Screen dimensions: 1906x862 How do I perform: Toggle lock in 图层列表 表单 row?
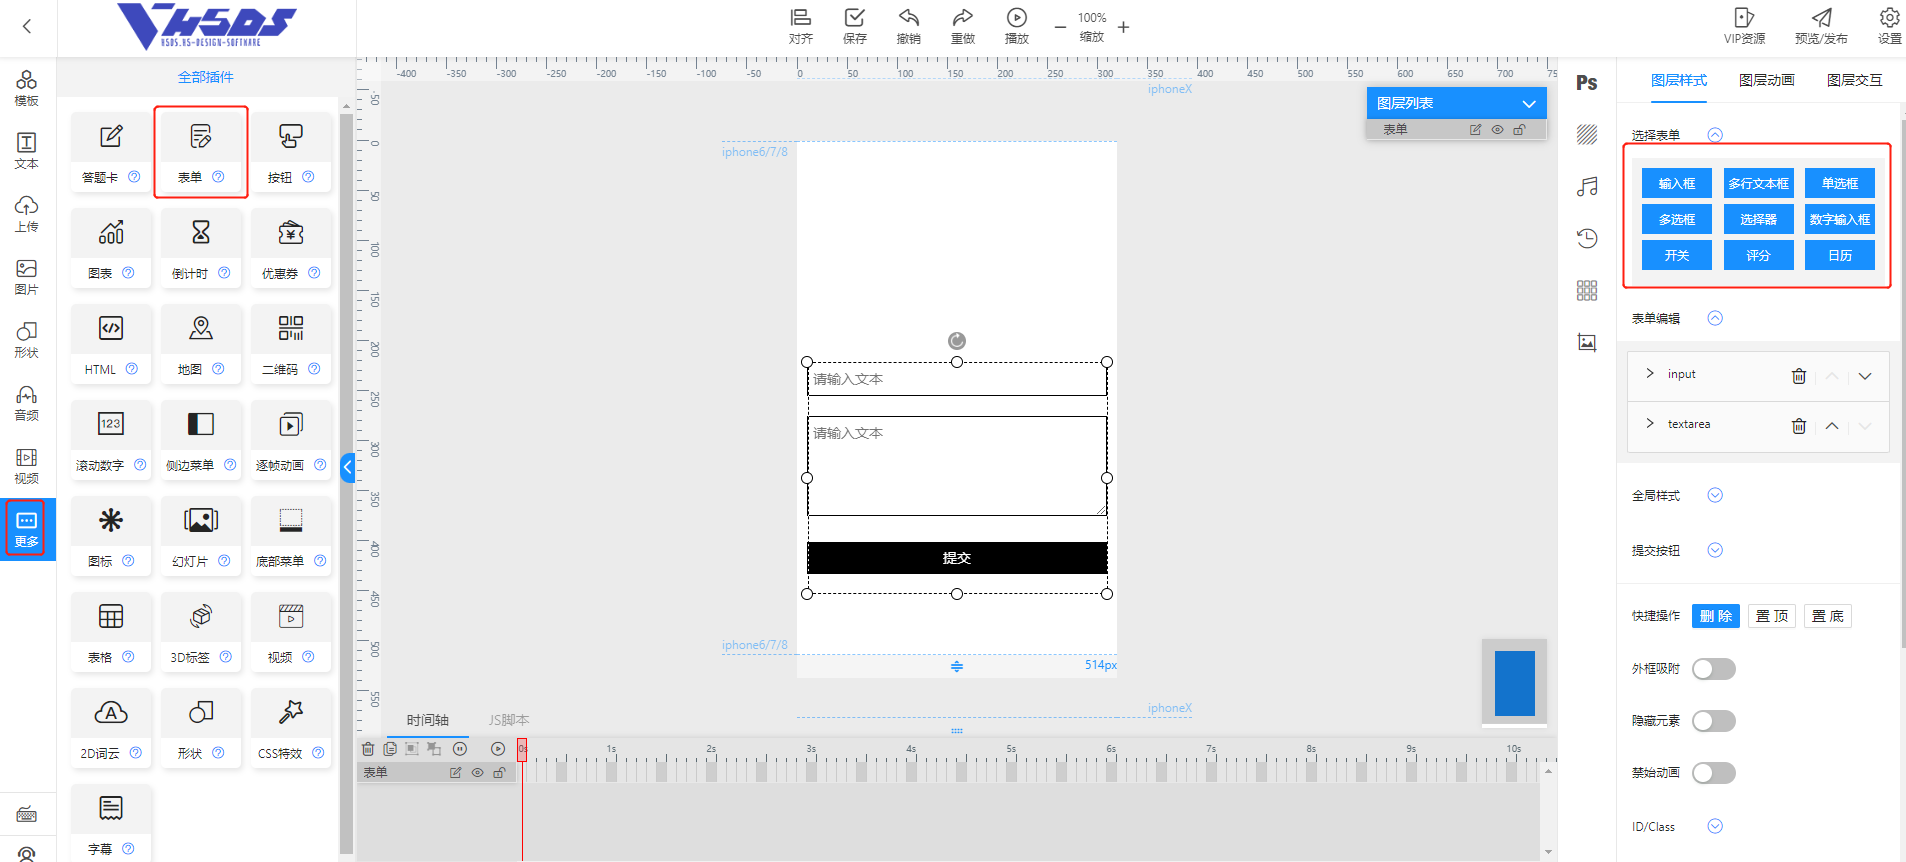[1519, 130]
